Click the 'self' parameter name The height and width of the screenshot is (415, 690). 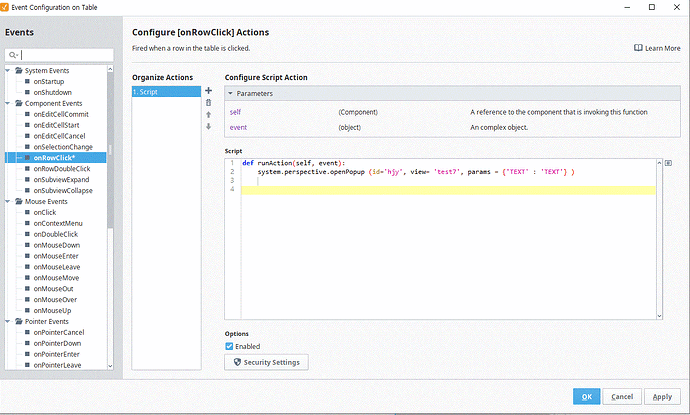pyautogui.click(x=235, y=112)
